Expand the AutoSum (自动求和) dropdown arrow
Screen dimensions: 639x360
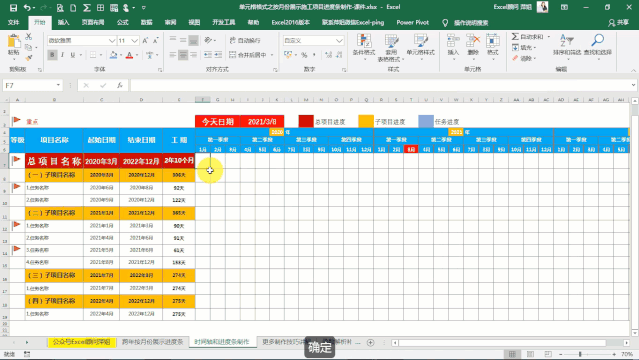click(x=549, y=37)
